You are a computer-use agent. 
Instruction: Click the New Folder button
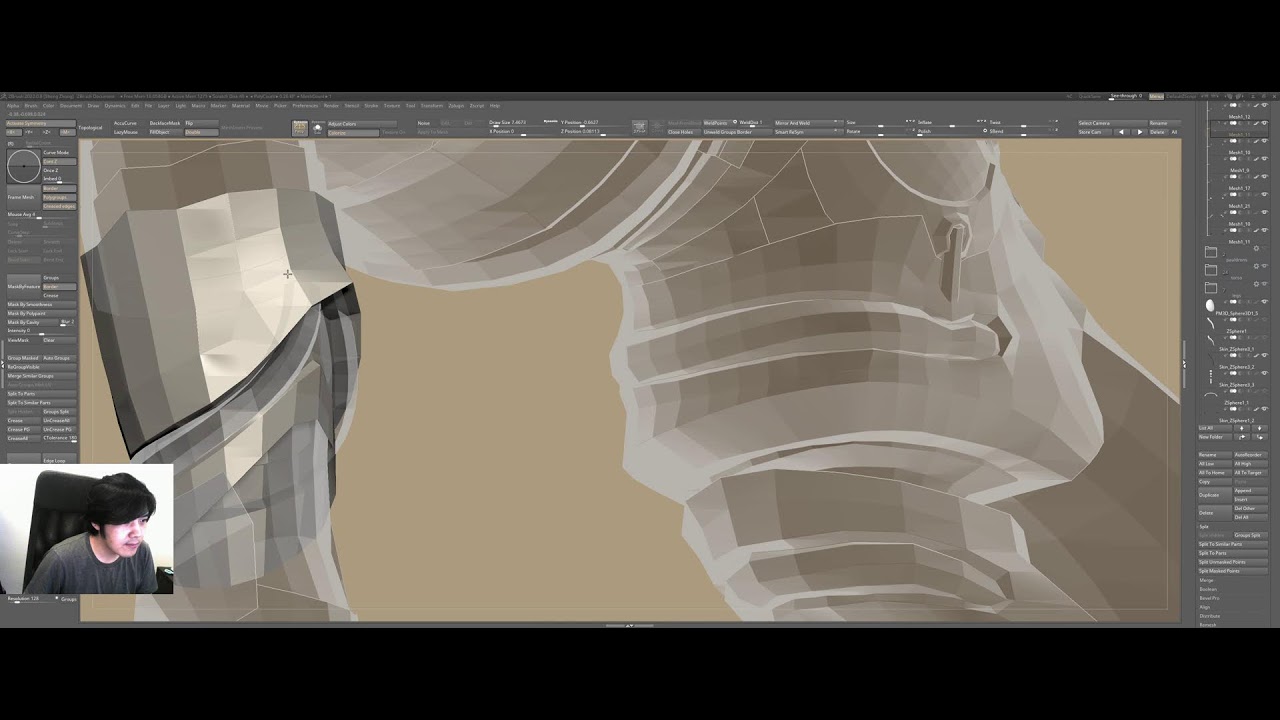1215,437
